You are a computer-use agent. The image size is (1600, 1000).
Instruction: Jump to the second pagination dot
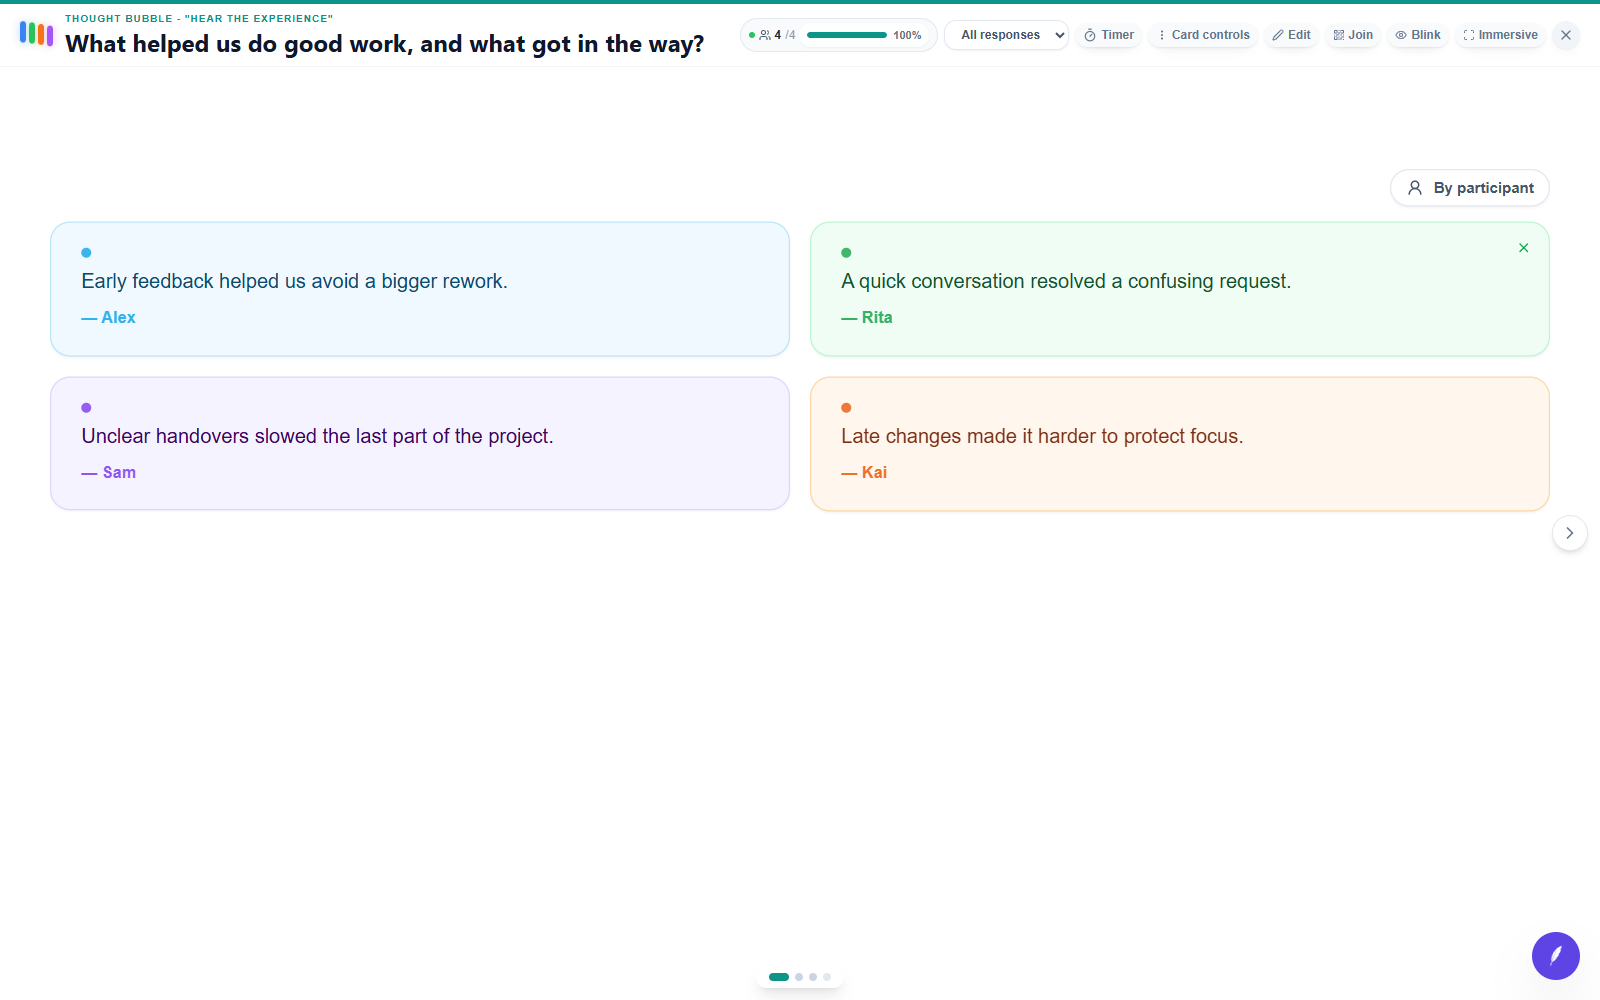pyautogui.click(x=799, y=977)
